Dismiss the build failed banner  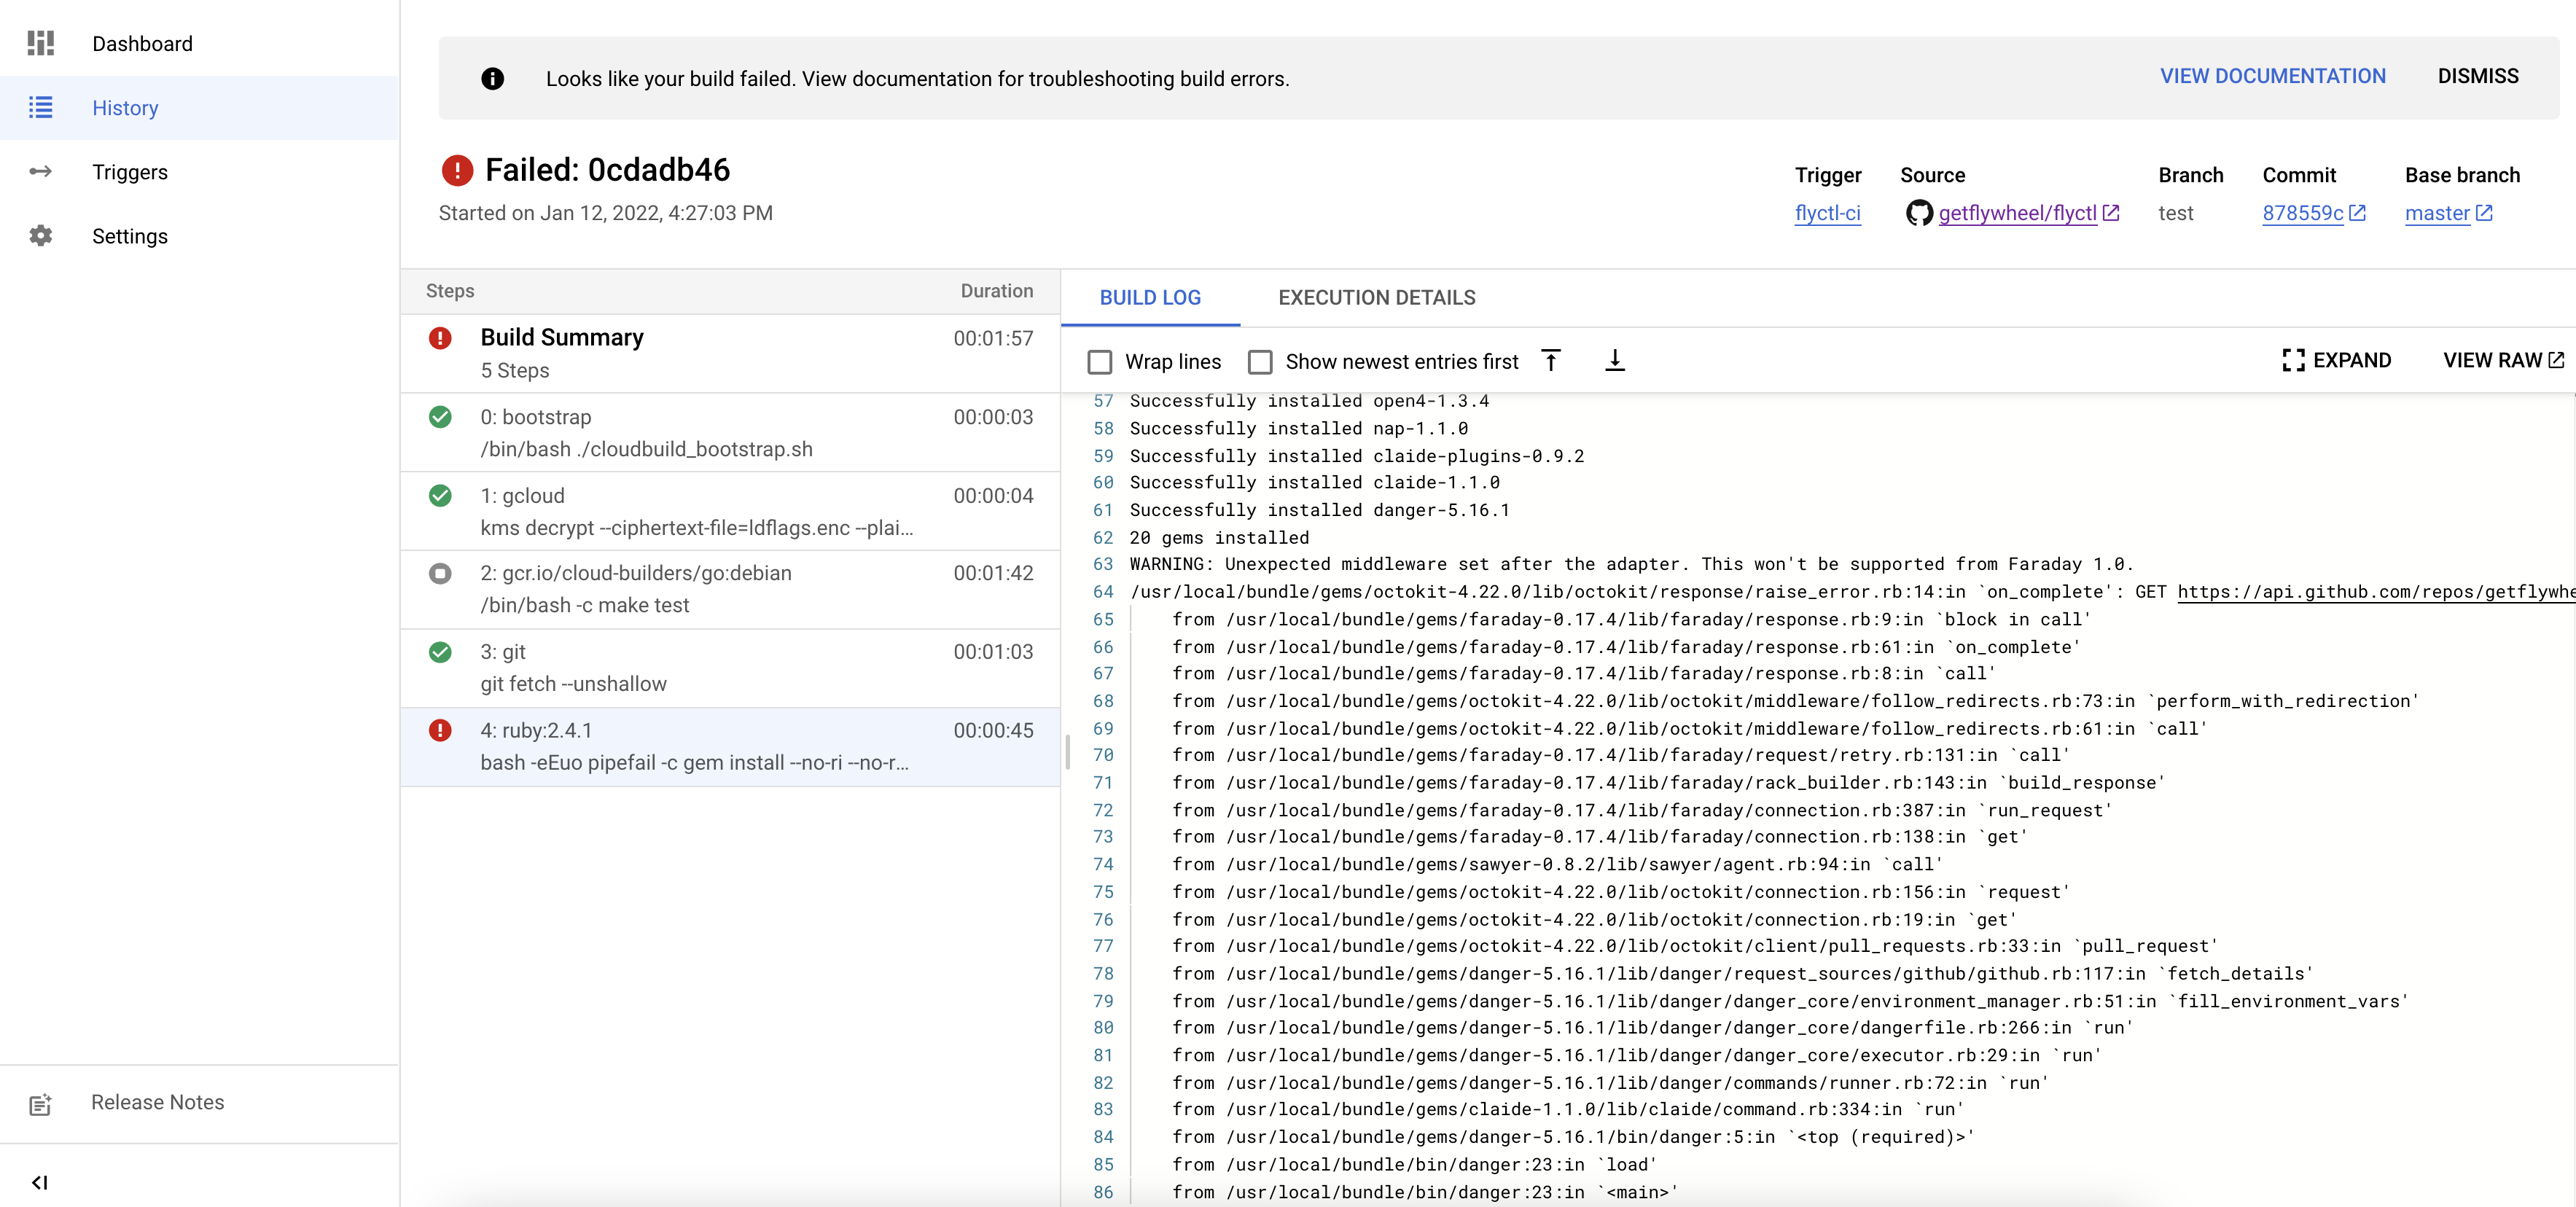click(2477, 77)
